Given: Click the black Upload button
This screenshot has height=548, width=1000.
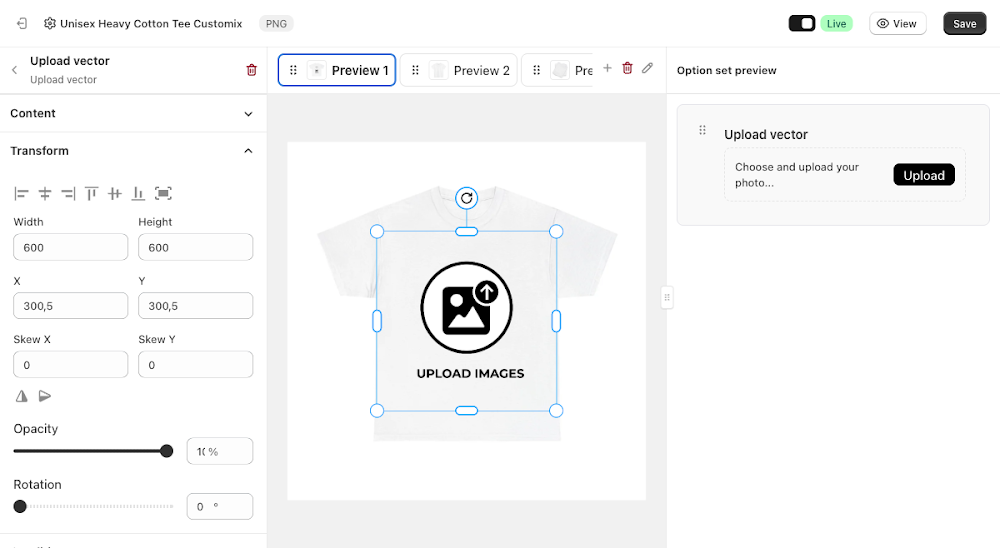Looking at the screenshot, I should (923, 175).
